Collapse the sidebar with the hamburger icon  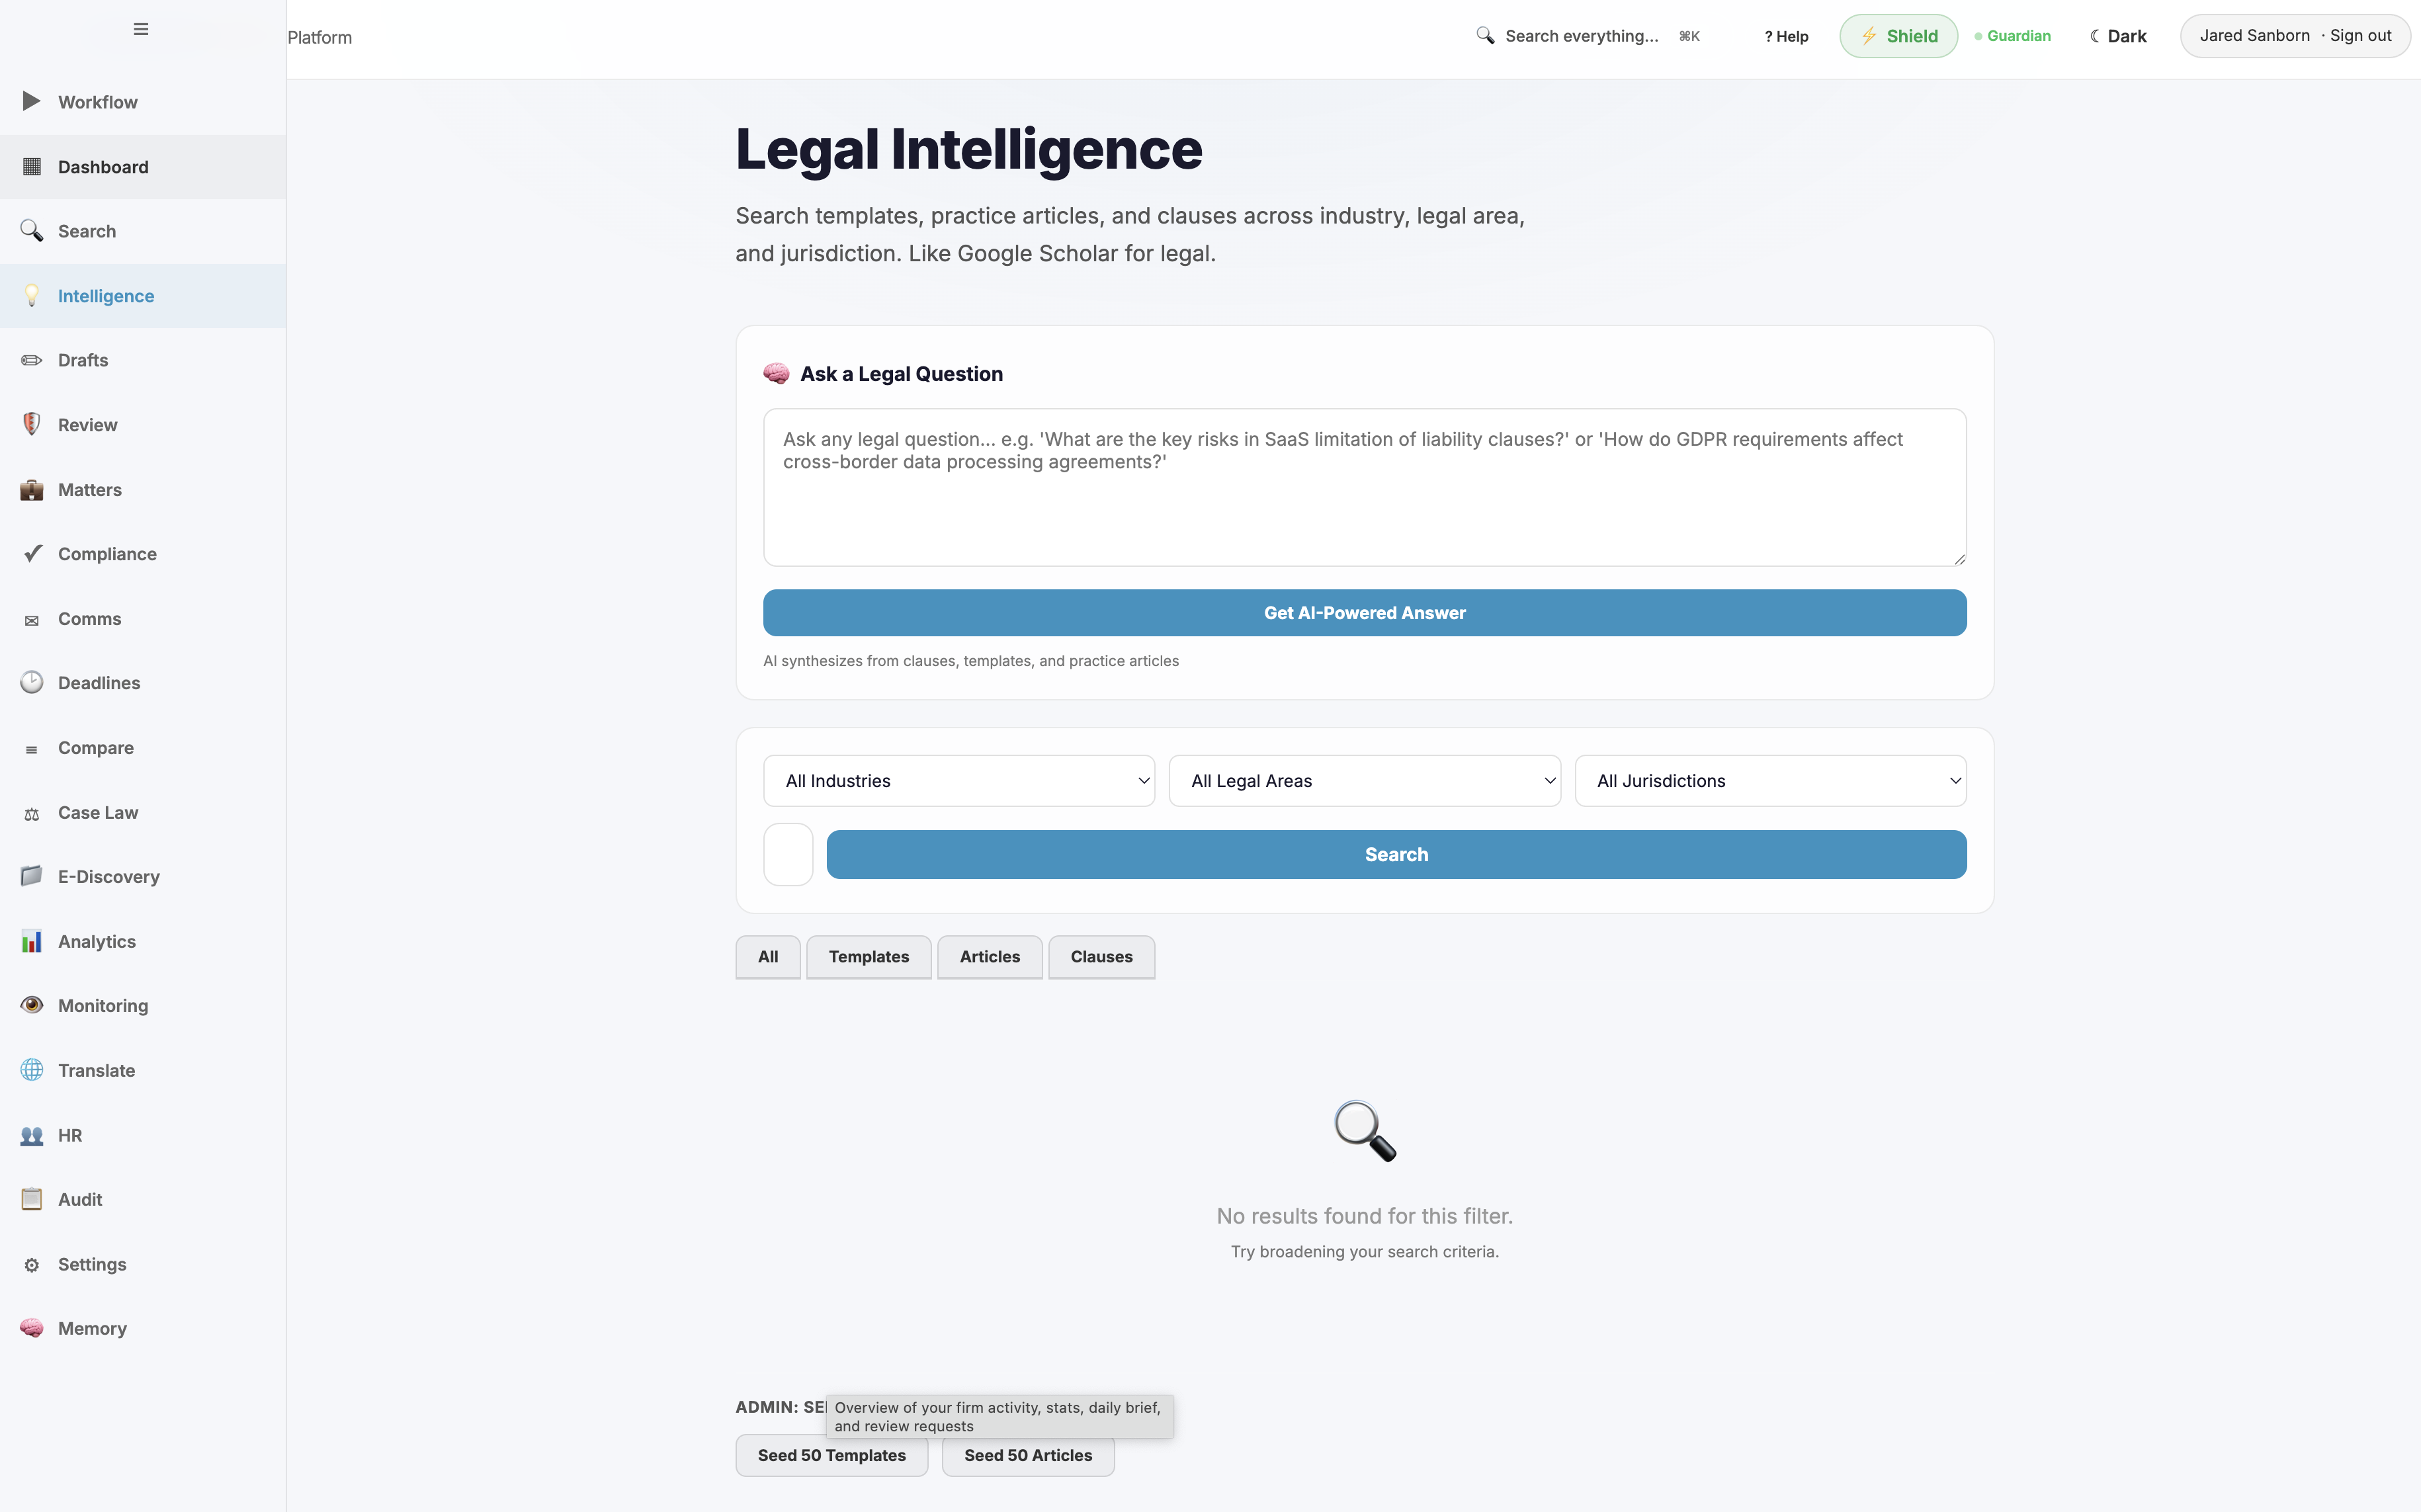coord(141,29)
